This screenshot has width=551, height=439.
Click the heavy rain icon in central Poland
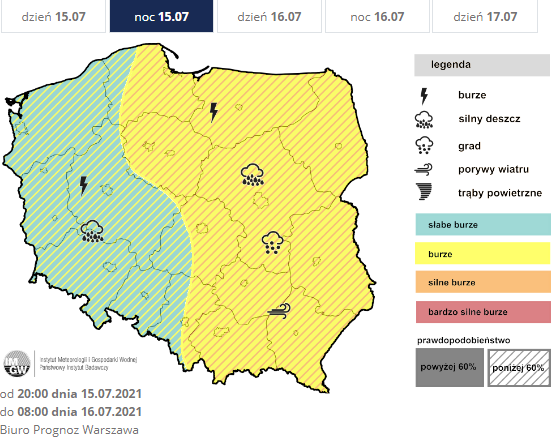(x=252, y=174)
